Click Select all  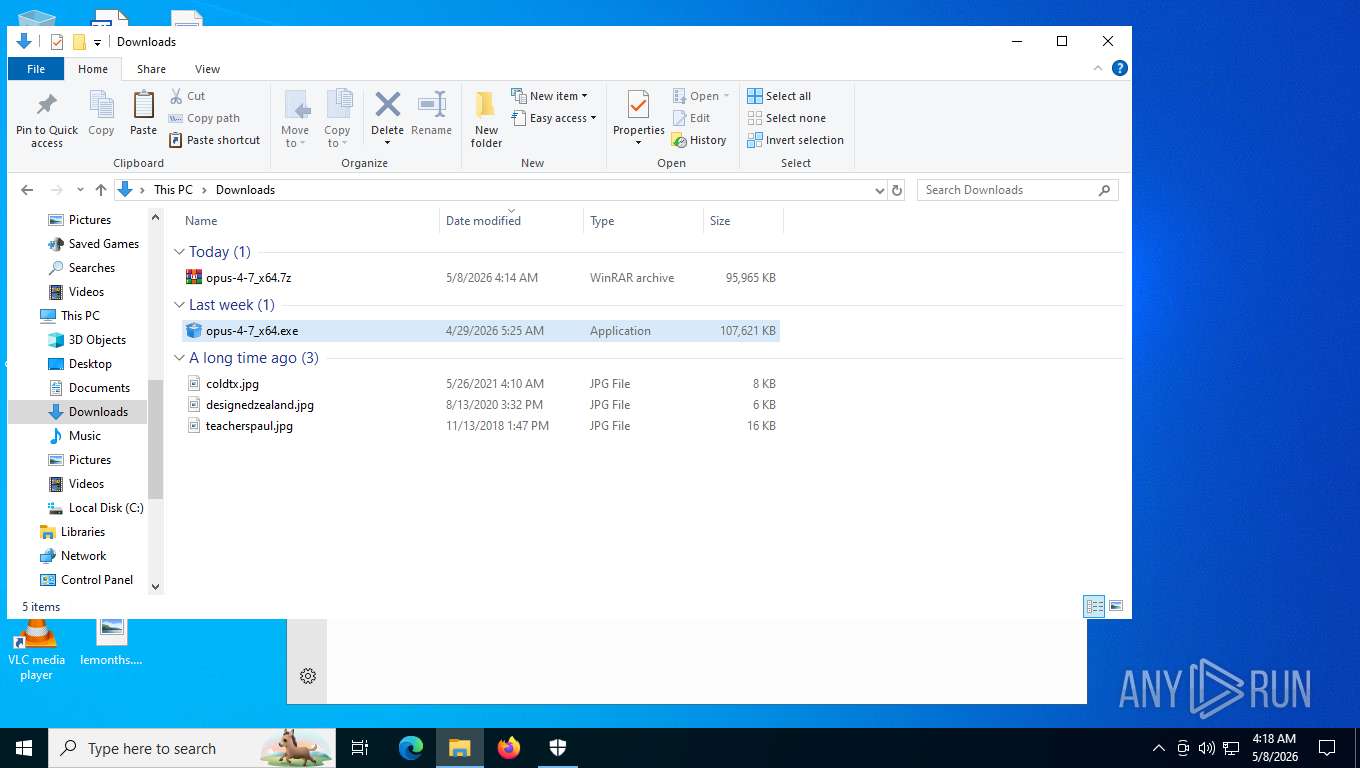[779, 96]
